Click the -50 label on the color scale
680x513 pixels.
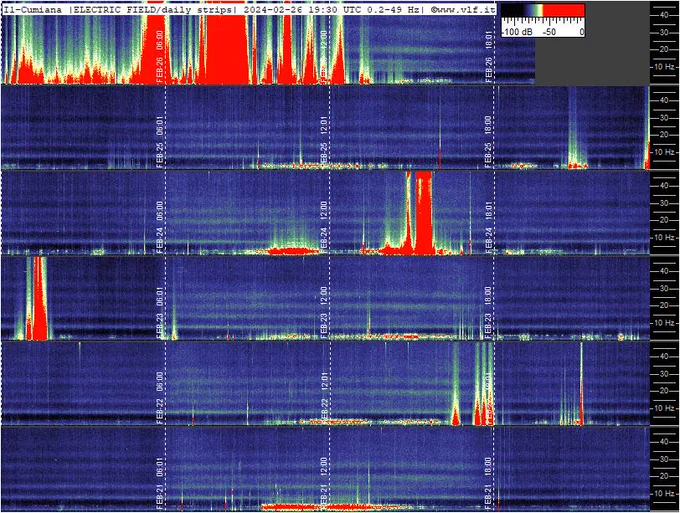(550, 32)
